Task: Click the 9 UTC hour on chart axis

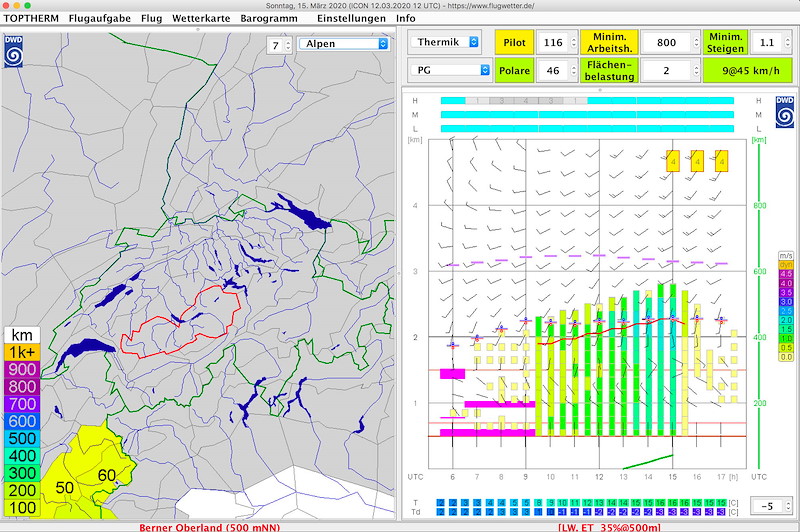Action: pos(526,477)
